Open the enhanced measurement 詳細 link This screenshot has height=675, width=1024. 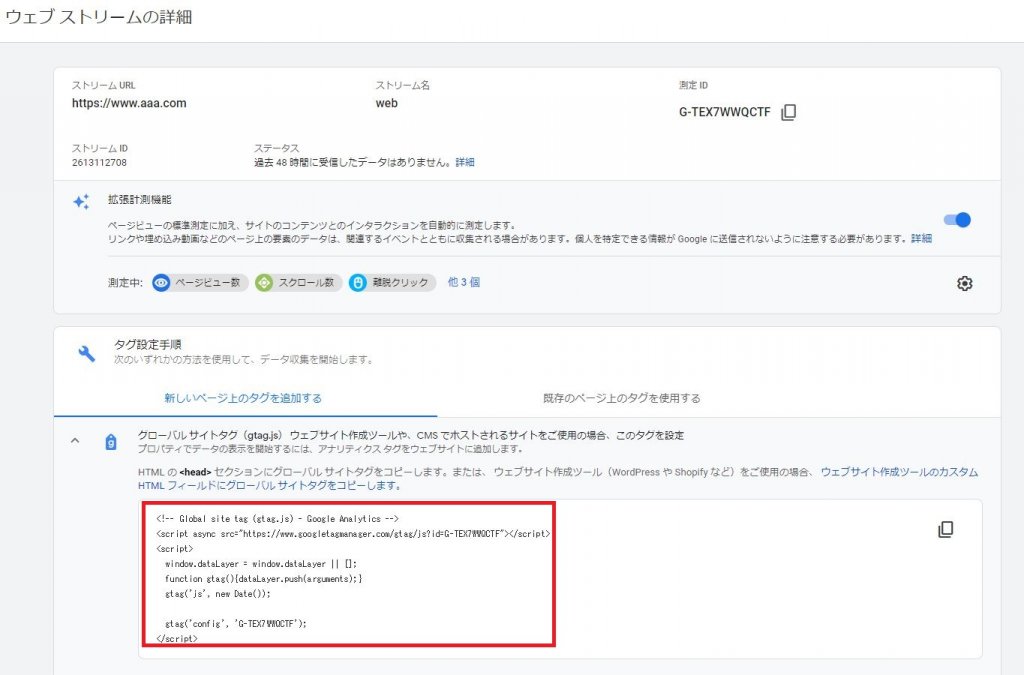point(921,239)
